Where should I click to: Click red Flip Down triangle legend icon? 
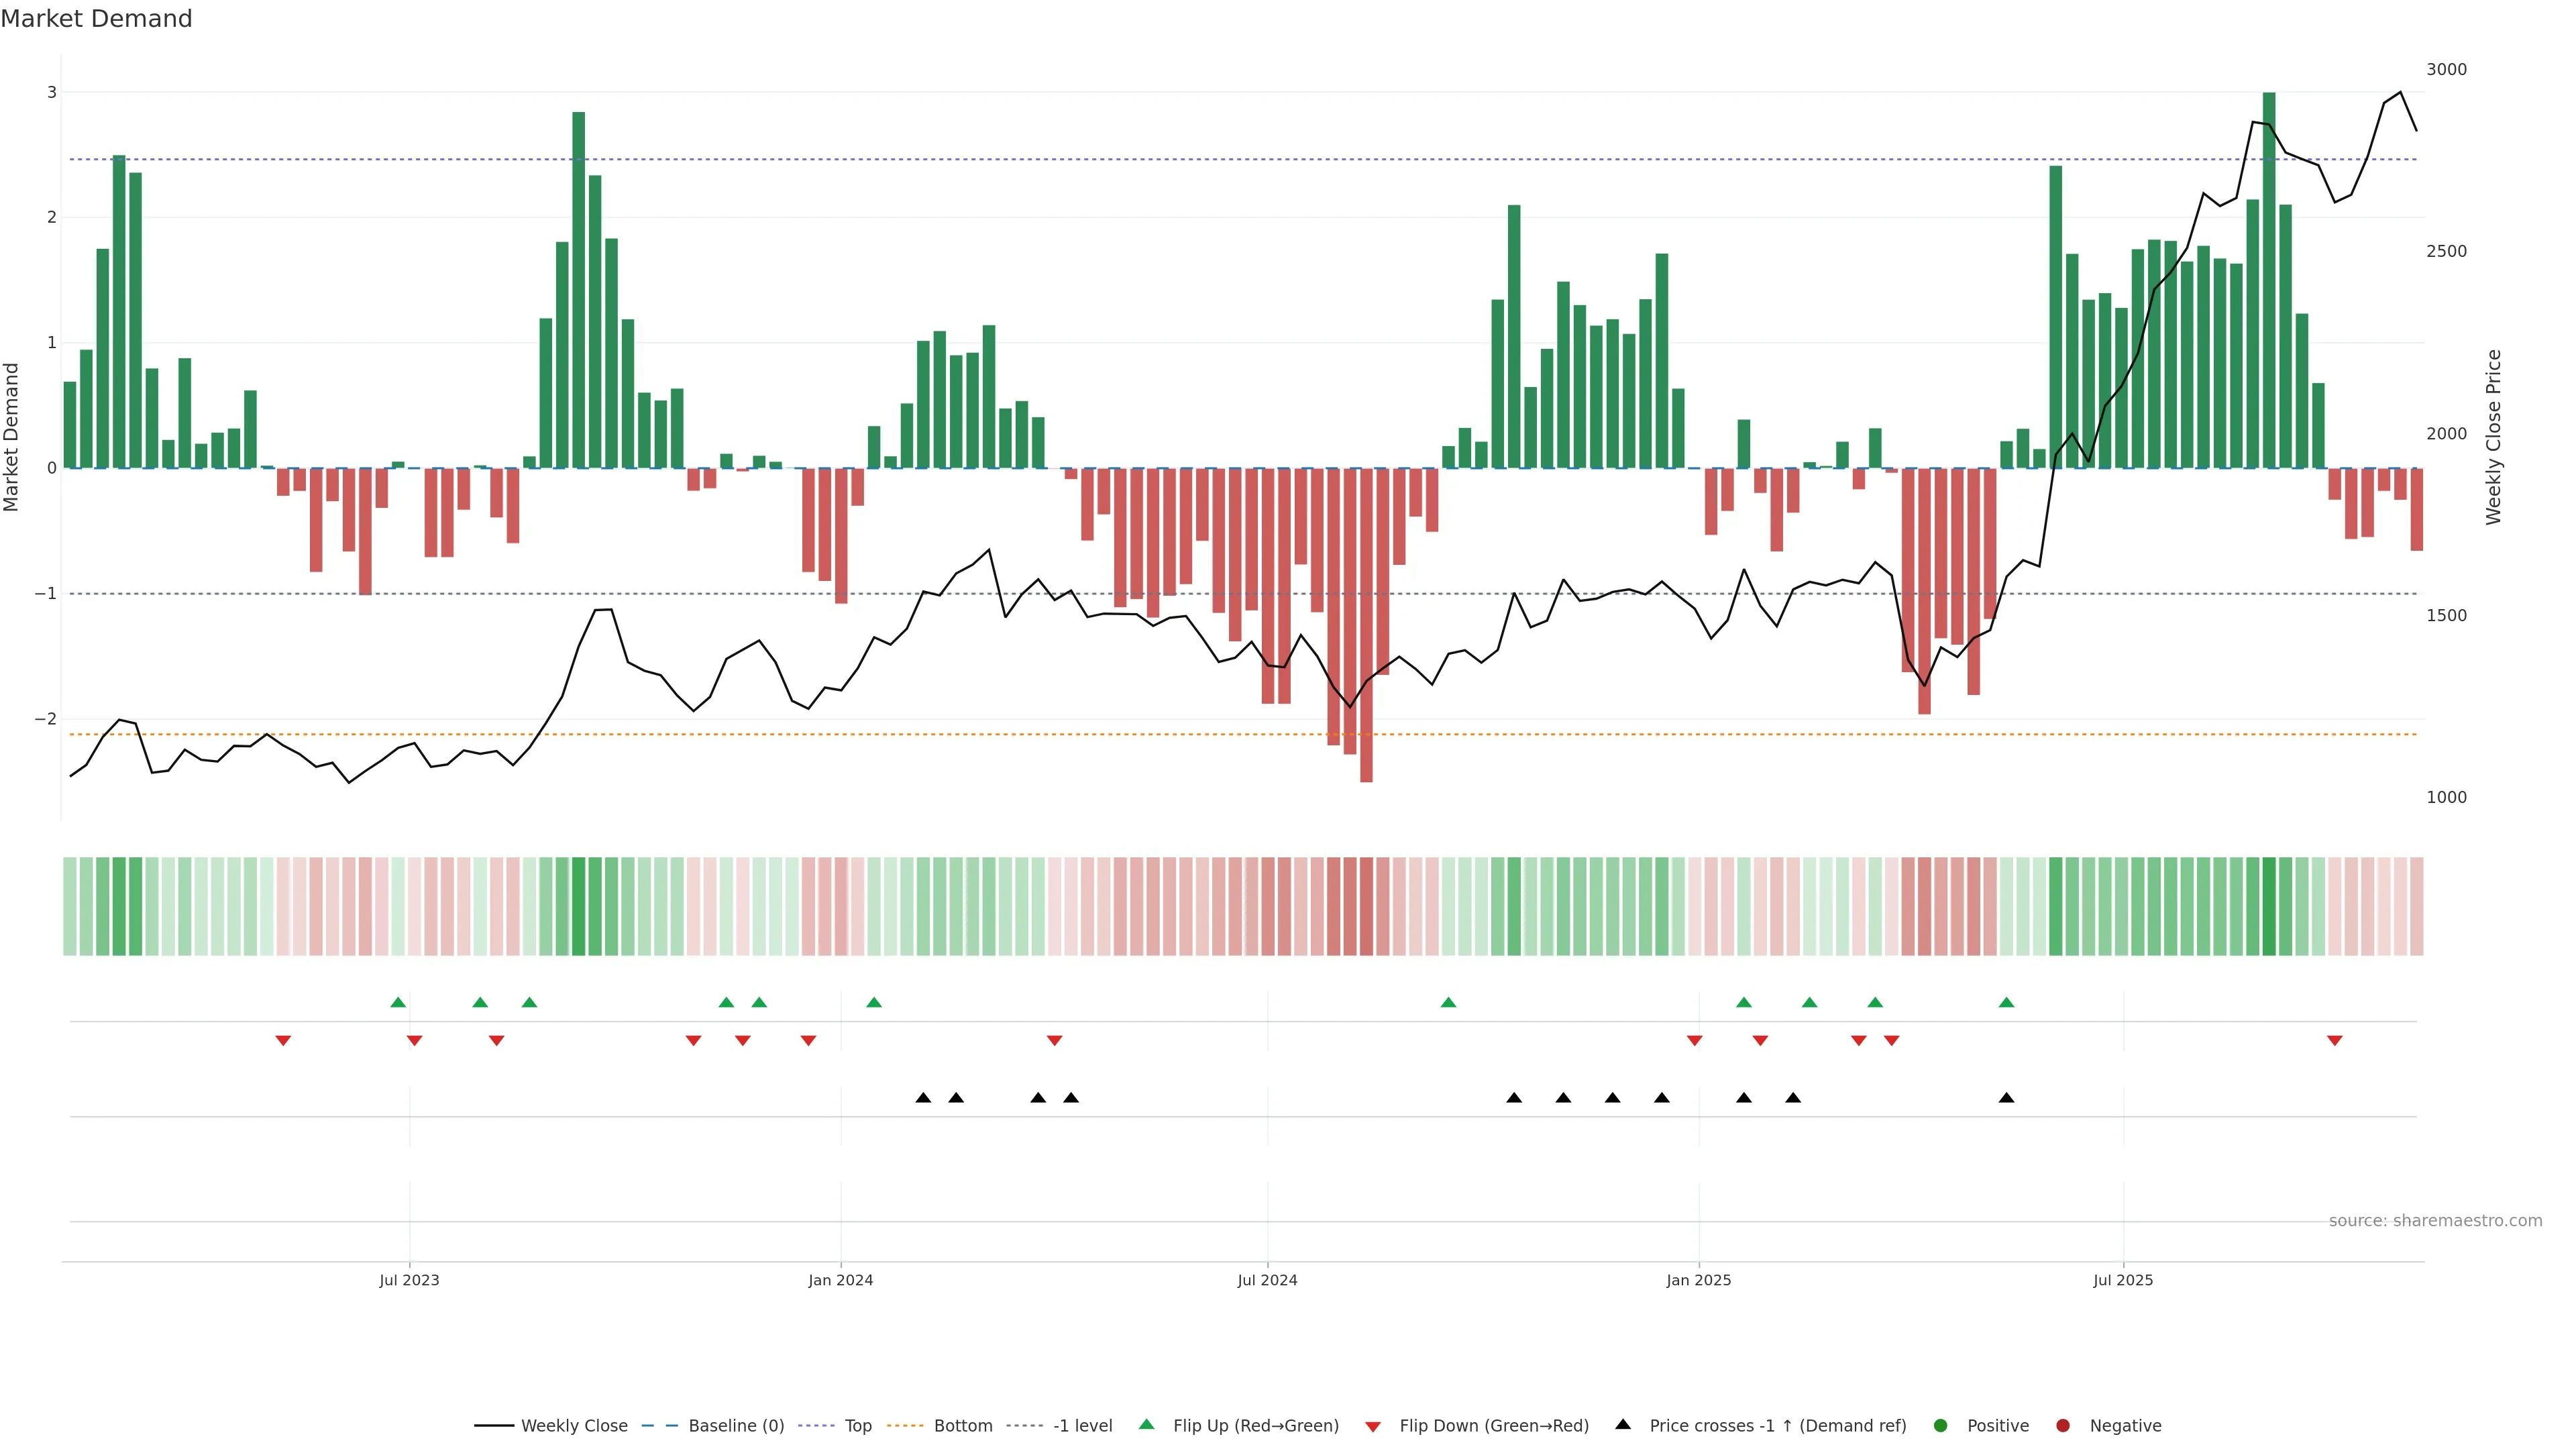1373,1427
